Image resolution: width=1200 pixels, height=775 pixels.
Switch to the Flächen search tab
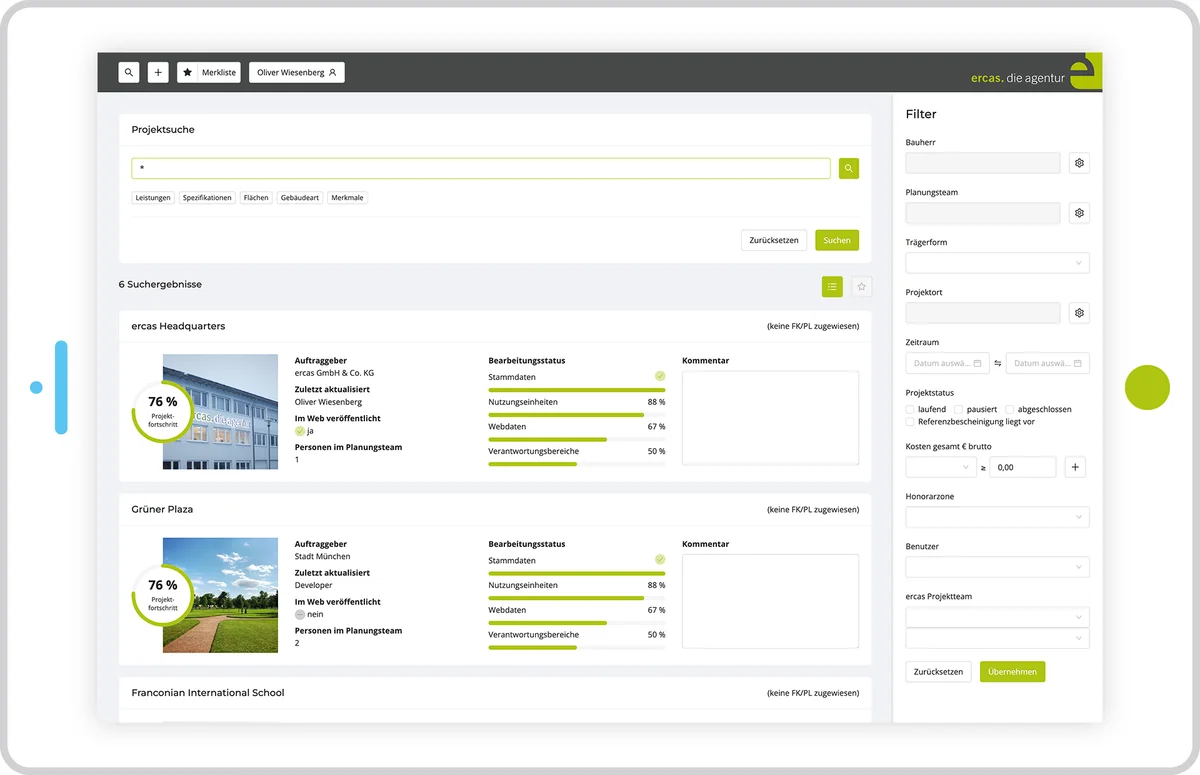point(256,197)
